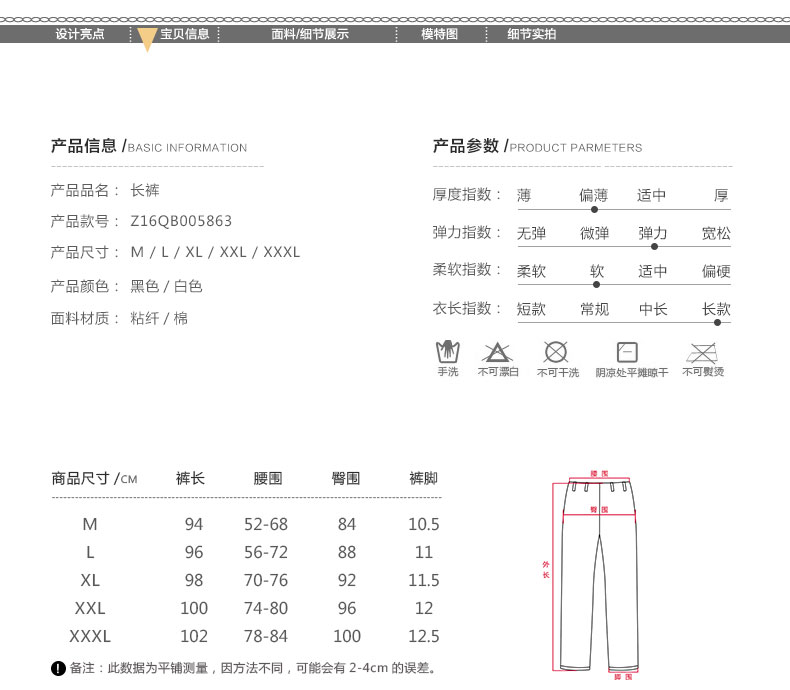The width and height of the screenshot is (790, 690).
Task: Click pants length value 102
Action: point(194,636)
